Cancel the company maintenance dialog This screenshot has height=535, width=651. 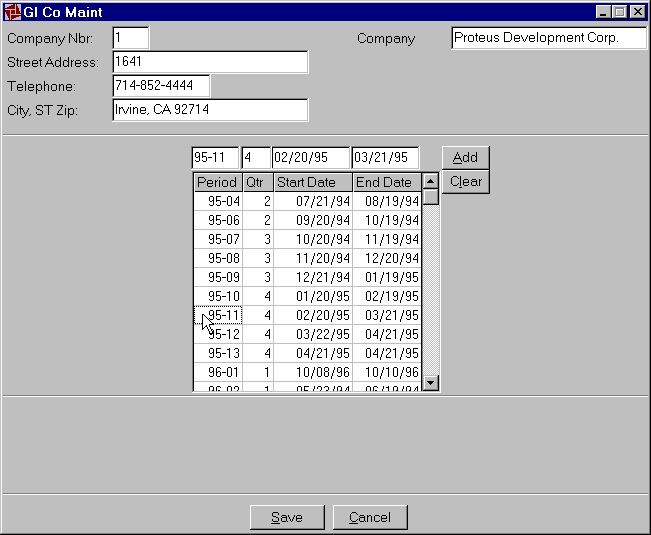pos(370,517)
